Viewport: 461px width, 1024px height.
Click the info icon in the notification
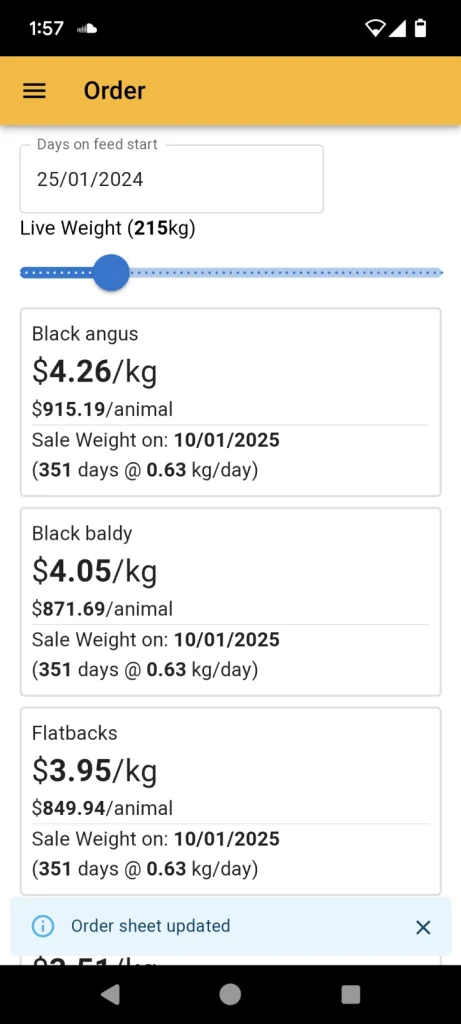(43, 926)
